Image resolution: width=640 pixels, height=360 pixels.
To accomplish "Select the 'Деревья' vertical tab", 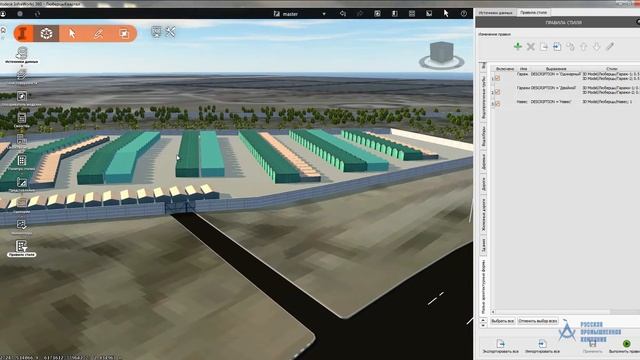I will [484, 162].
